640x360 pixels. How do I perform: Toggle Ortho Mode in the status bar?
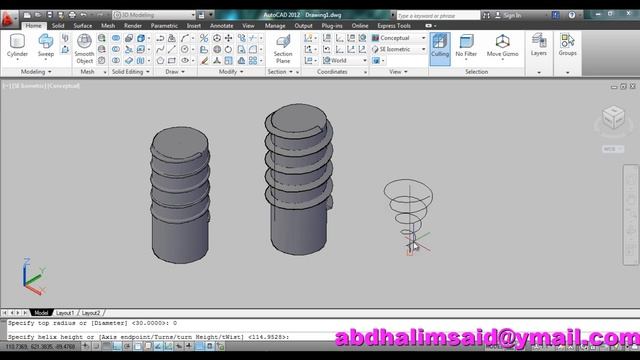point(117,347)
